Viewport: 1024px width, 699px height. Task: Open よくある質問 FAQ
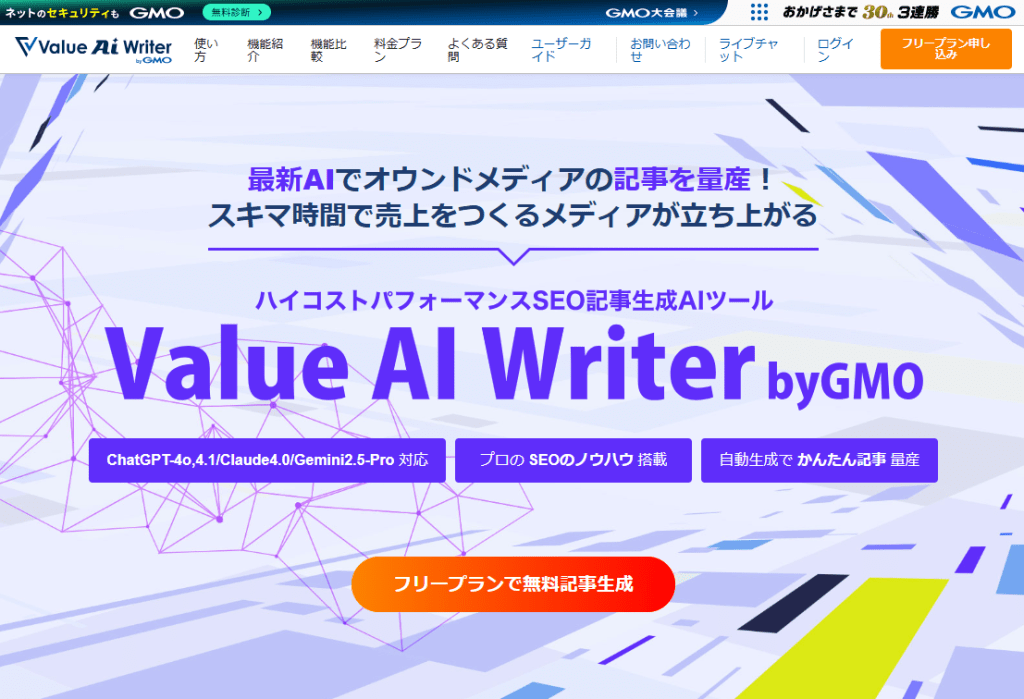point(477,50)
